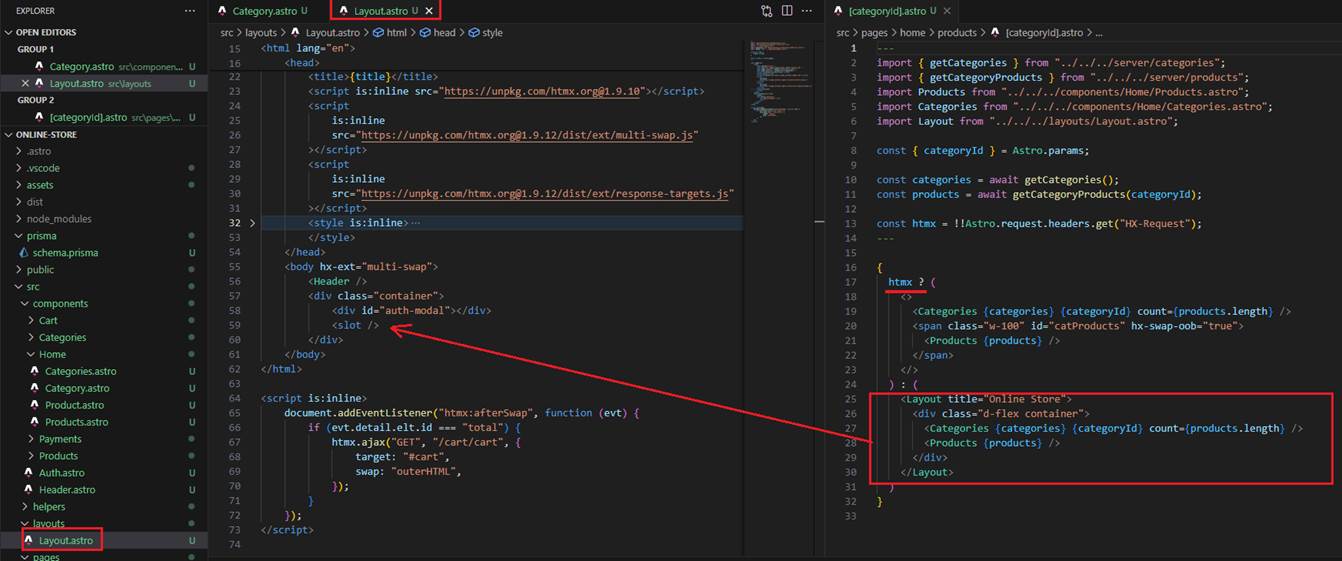Viewport: 1342px width, 561px height.
Task: Select Category.astro in Open Editors Group 1
Action: pos(82,66)
